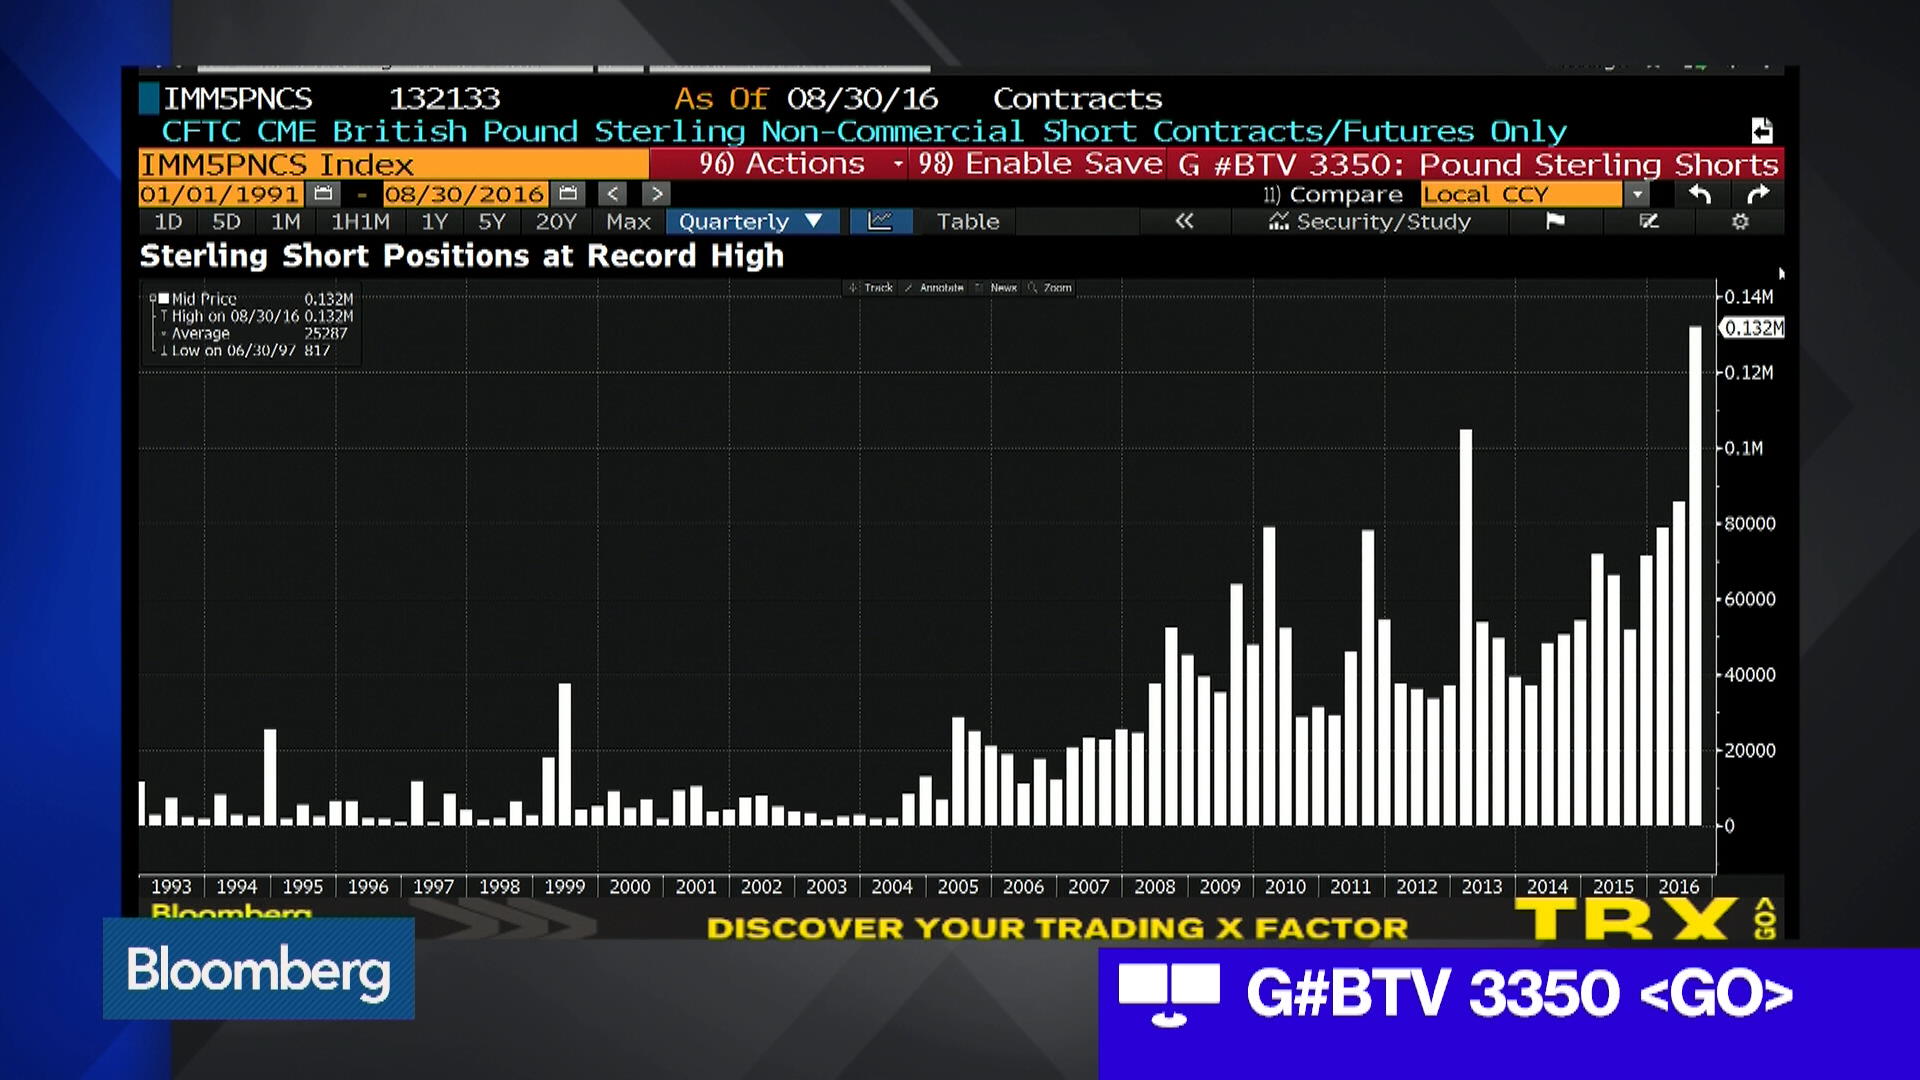The image size is (1920, 1080).
Task: Open the start date calendar picker
Action: (x=323, y=194)
